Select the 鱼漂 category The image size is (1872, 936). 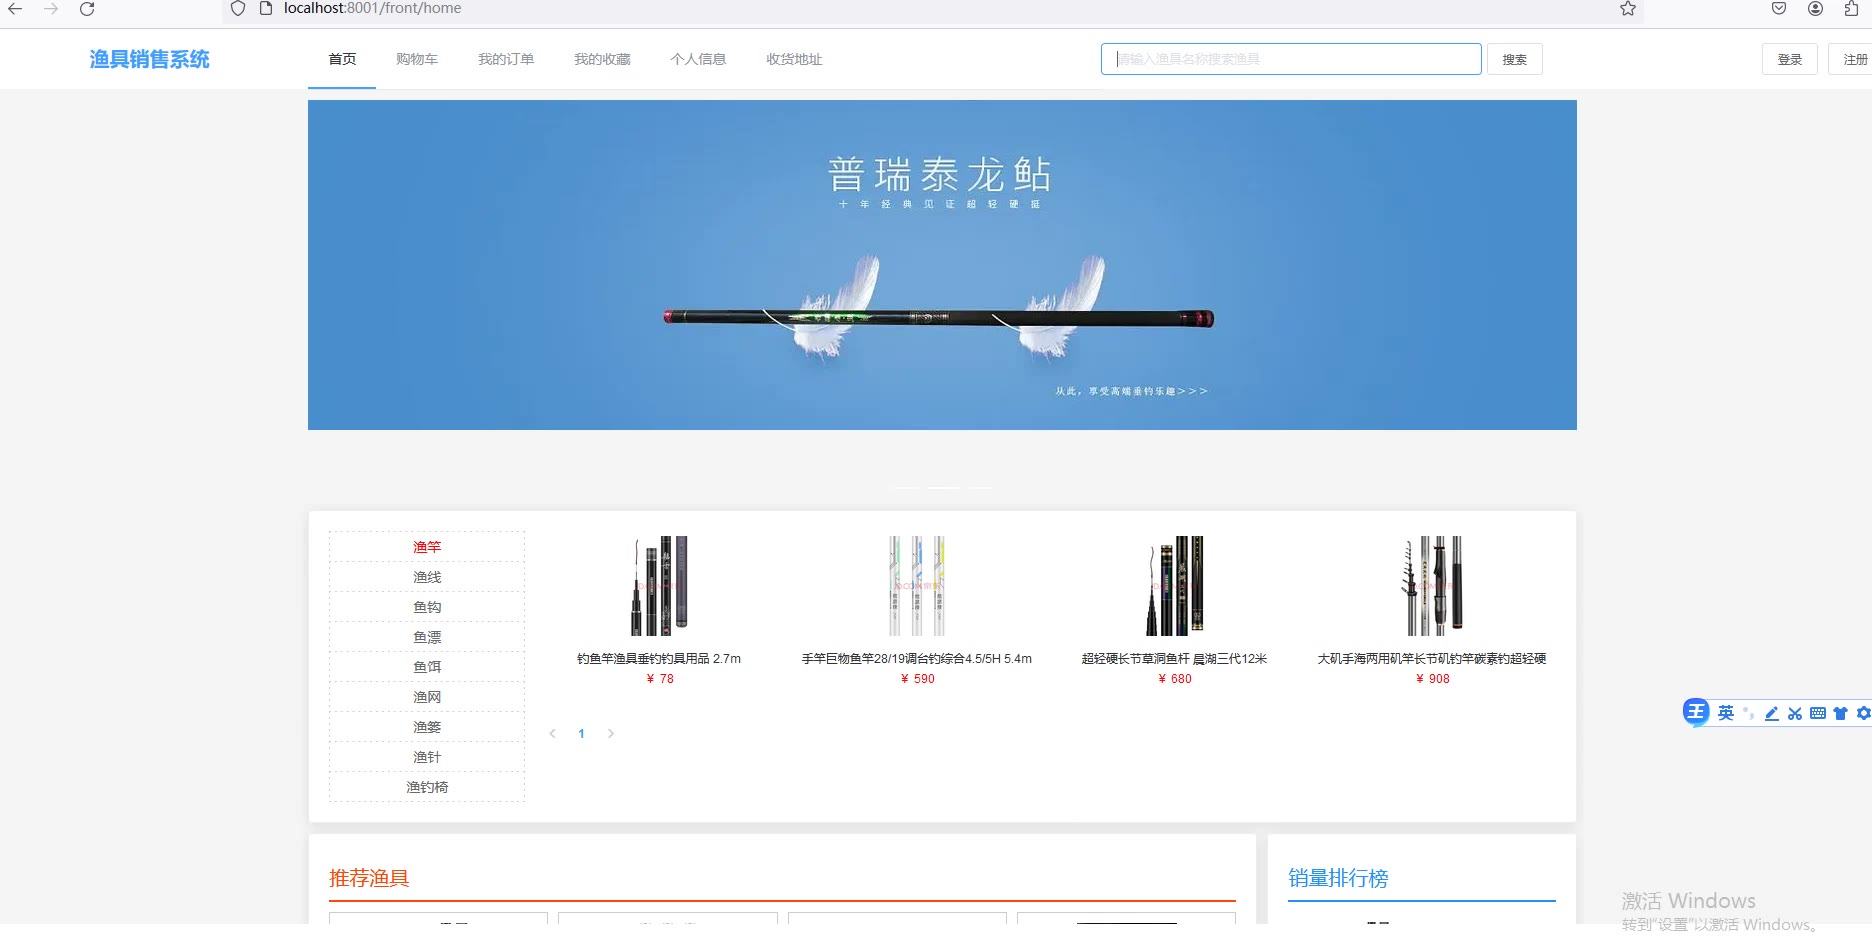427,637
